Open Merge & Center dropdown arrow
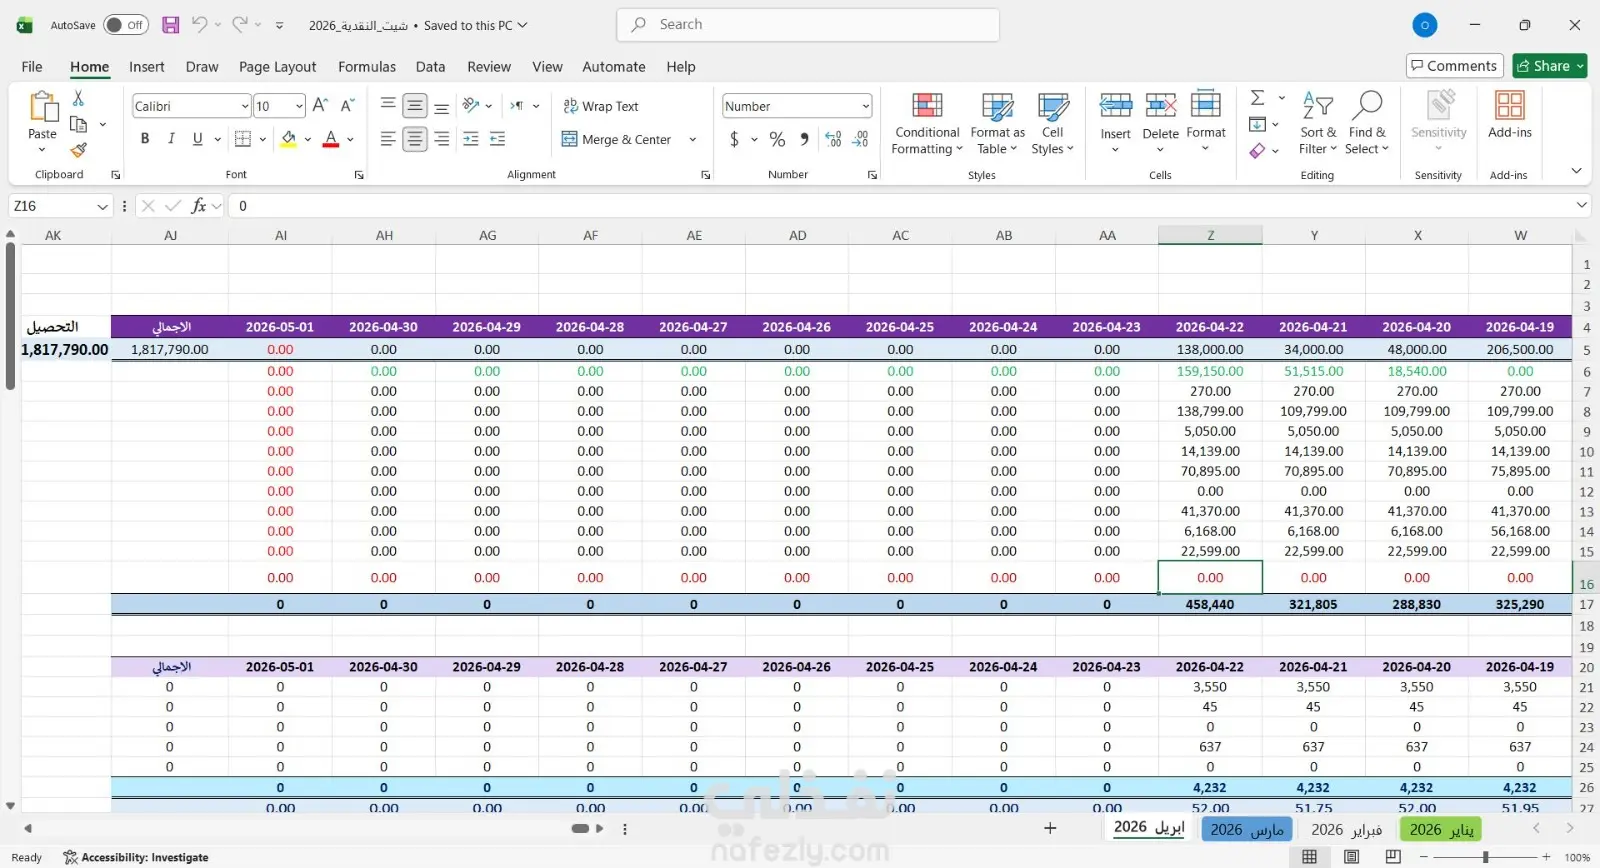Viewport: 1600px width, 868px height. click(x=692, y=140)
